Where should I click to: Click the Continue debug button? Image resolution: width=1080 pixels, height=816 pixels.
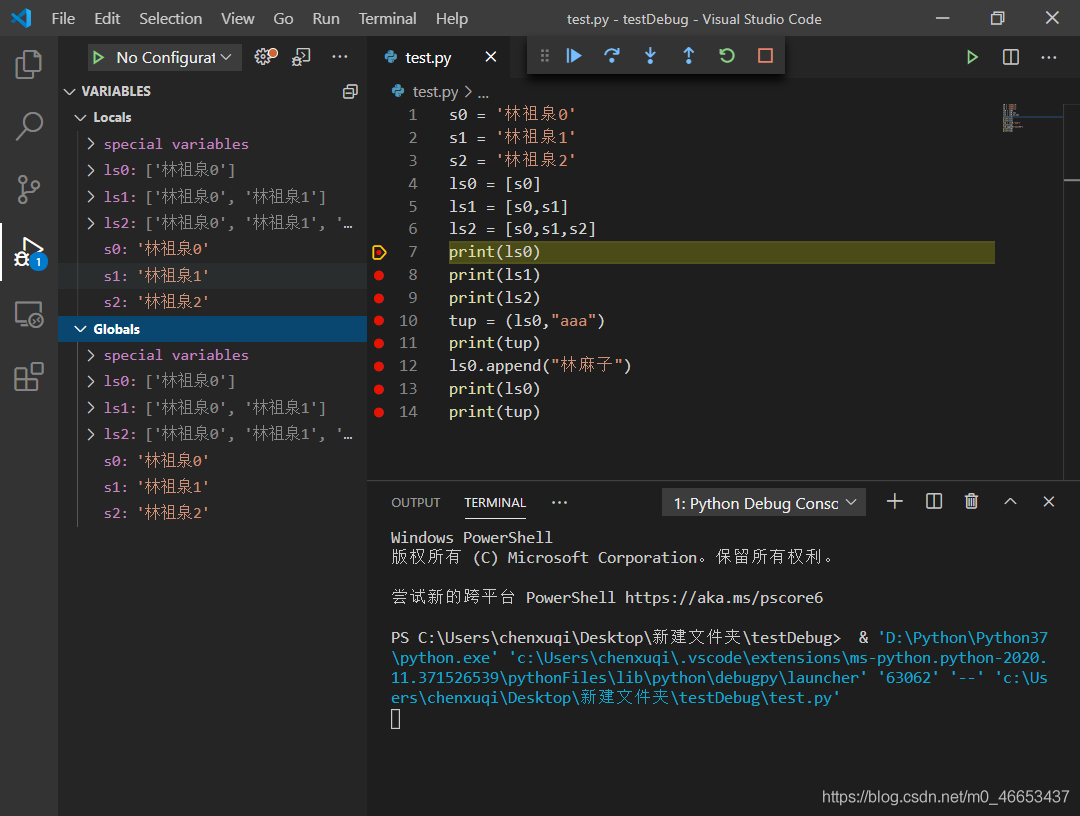[x=574, y=56]
